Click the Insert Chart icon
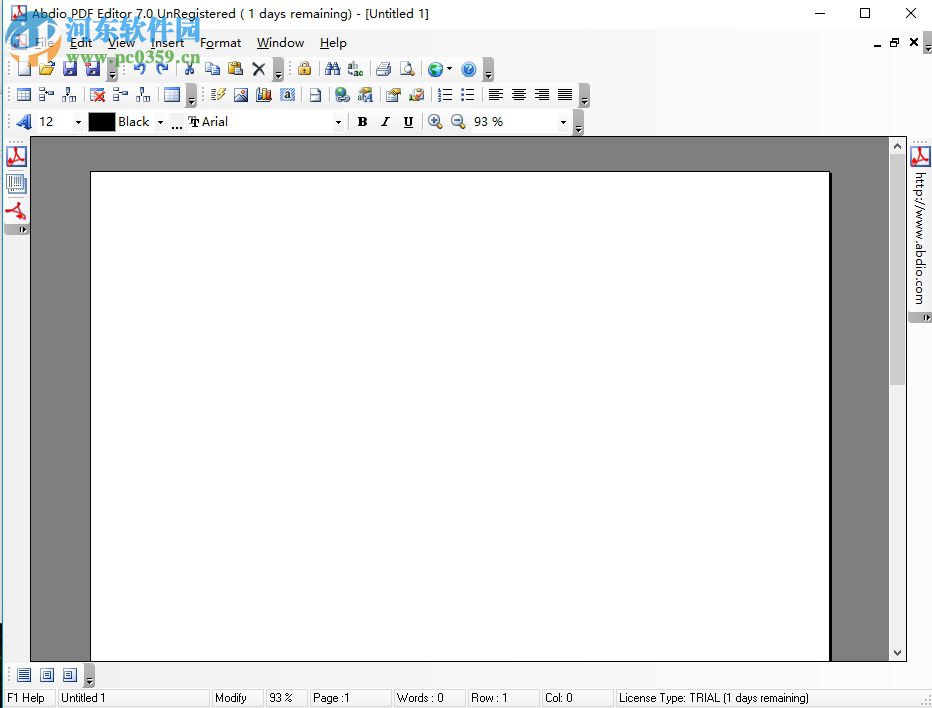 [x=262, y=94]
